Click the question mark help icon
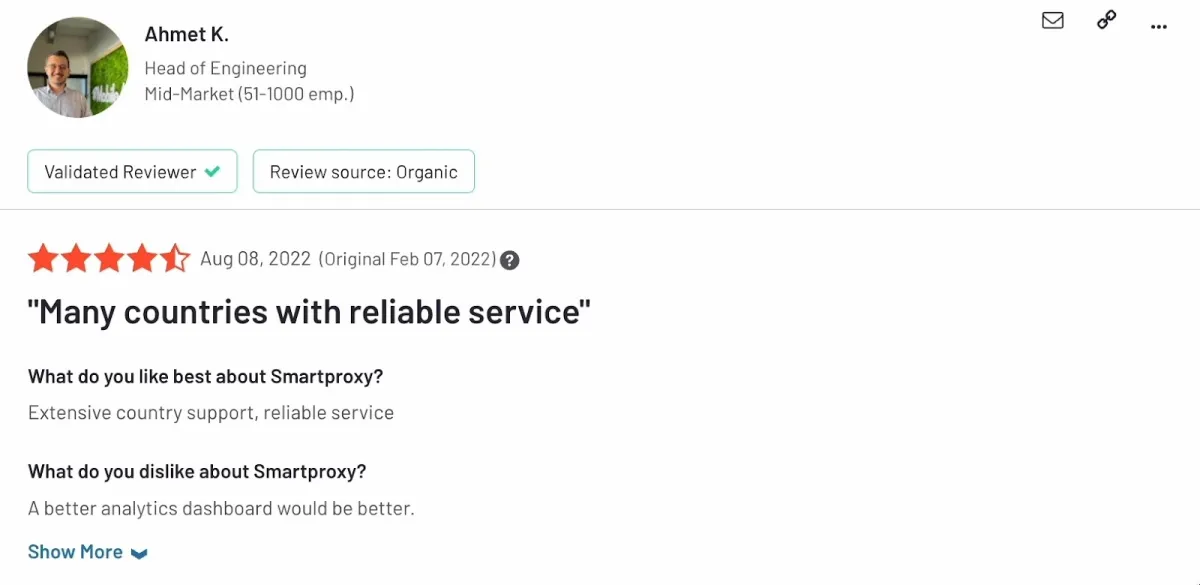Image resolution: width=1200 pixels, height=585 pixels. (510, 260)
